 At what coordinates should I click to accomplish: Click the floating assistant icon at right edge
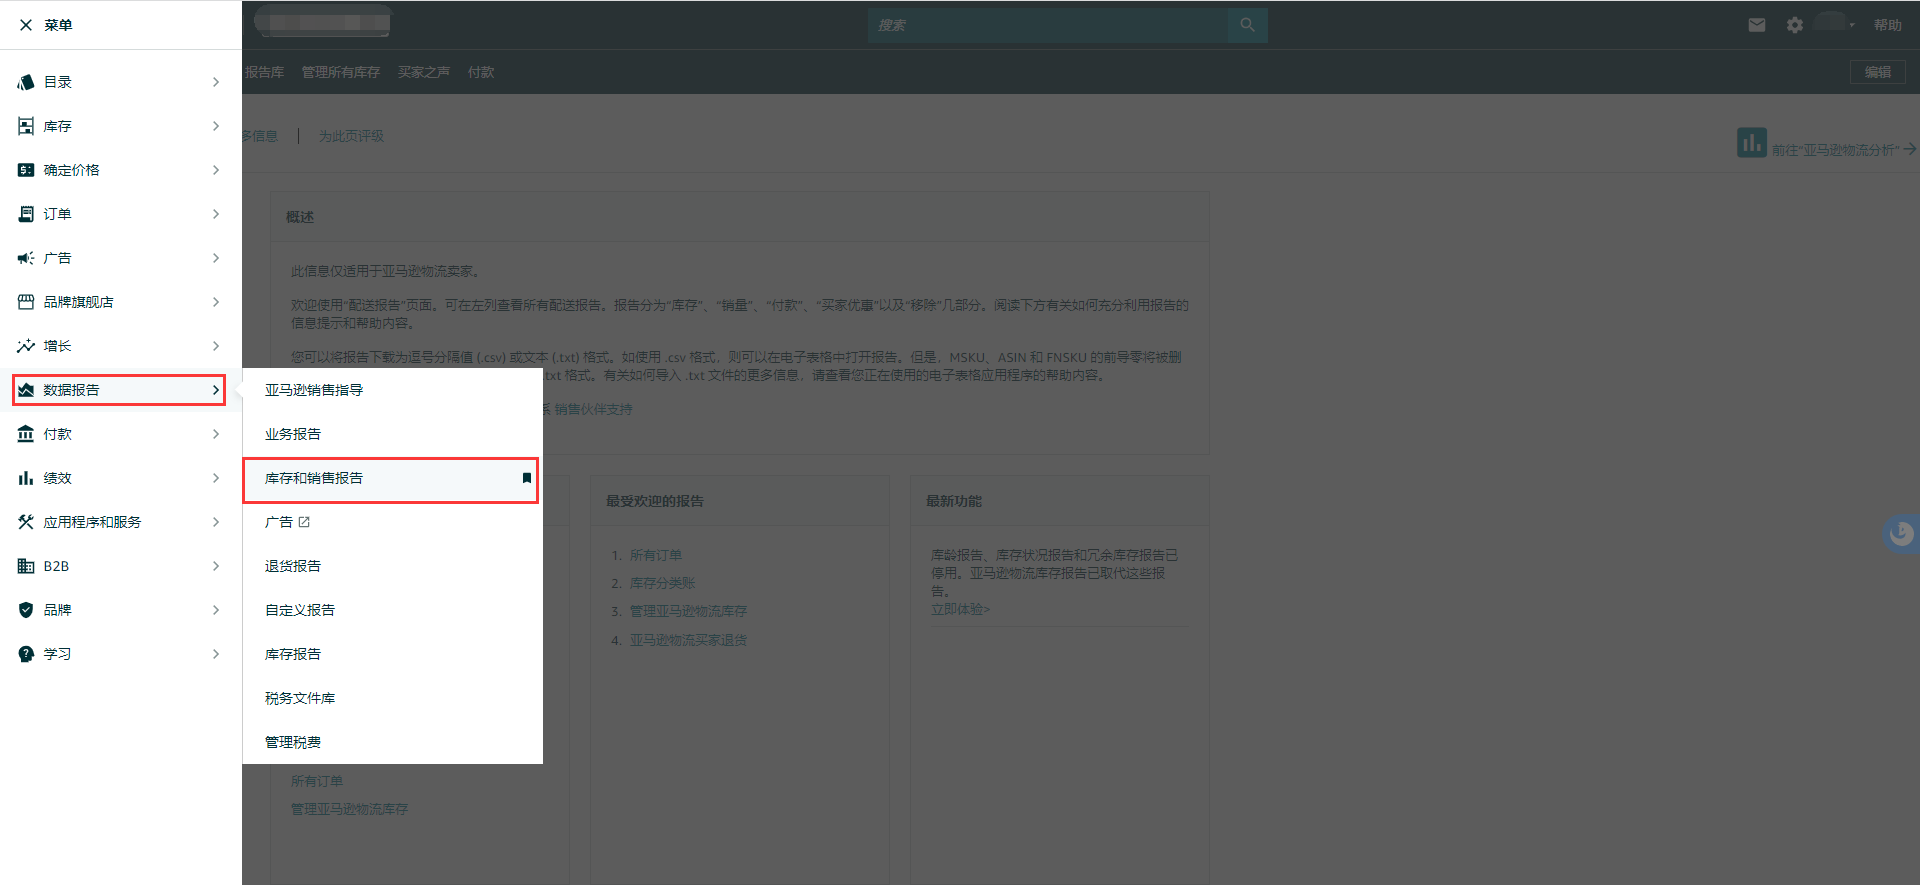click(1901, 533)
